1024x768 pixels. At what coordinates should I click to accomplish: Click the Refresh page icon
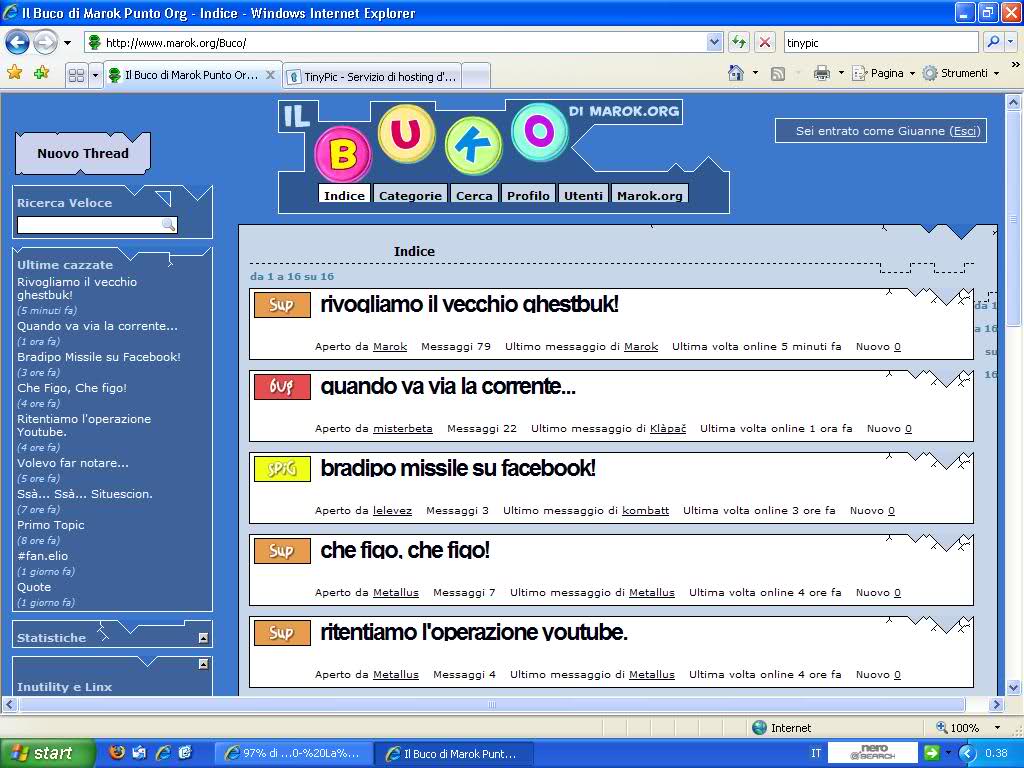pyautogui.click(x=739, y=42)
